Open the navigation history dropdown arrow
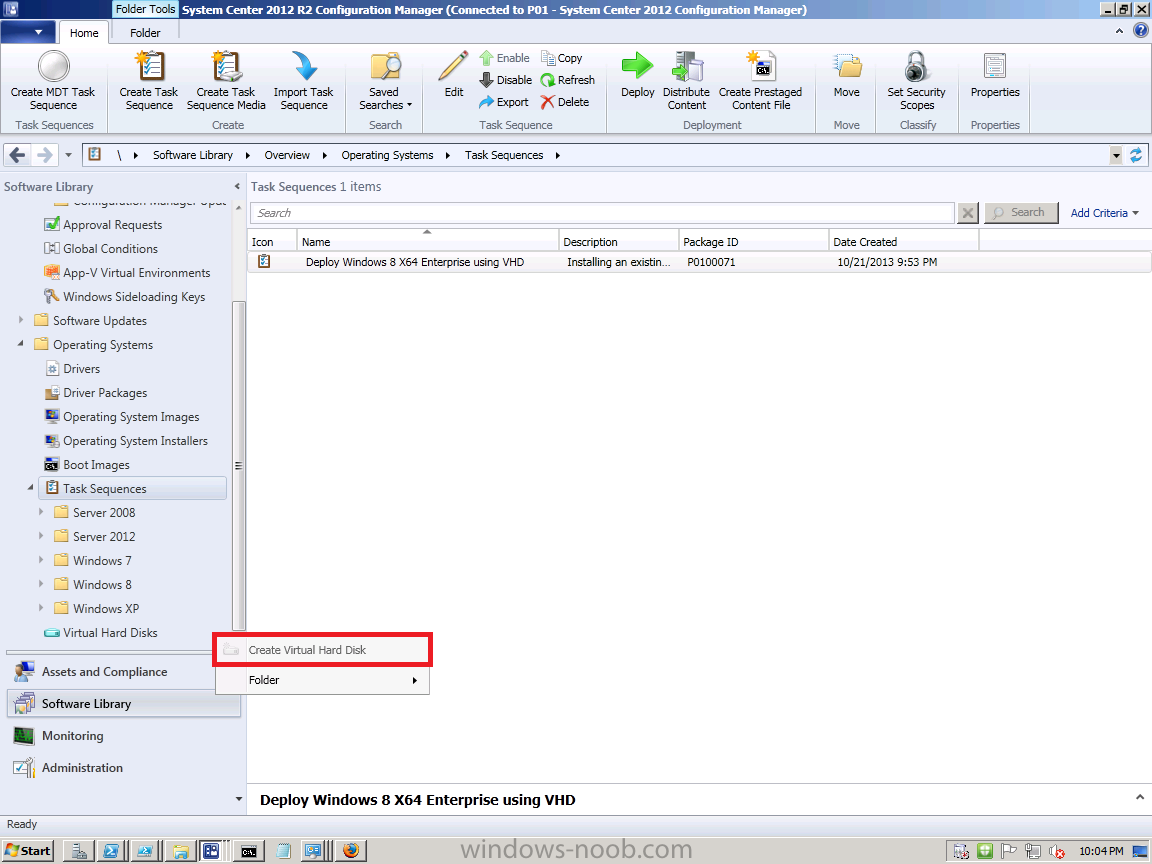This screenshot has height=864, width=1152. 68,155
